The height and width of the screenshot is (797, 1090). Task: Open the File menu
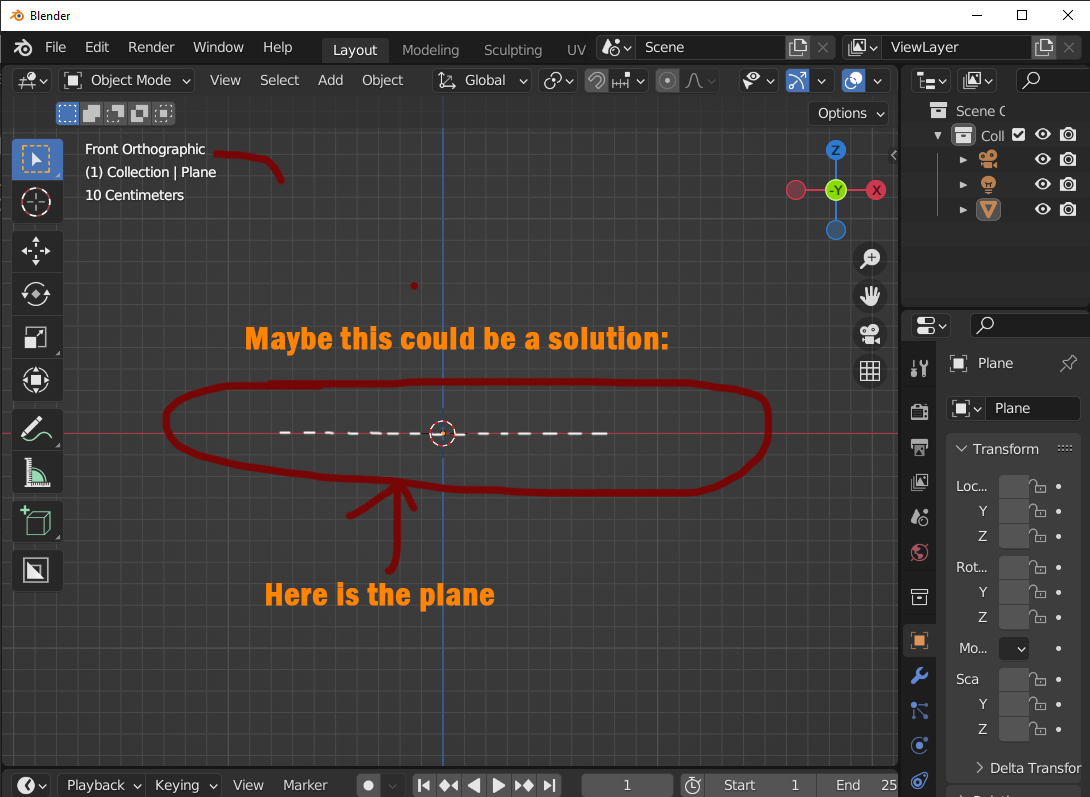click(x=56, y=47)
